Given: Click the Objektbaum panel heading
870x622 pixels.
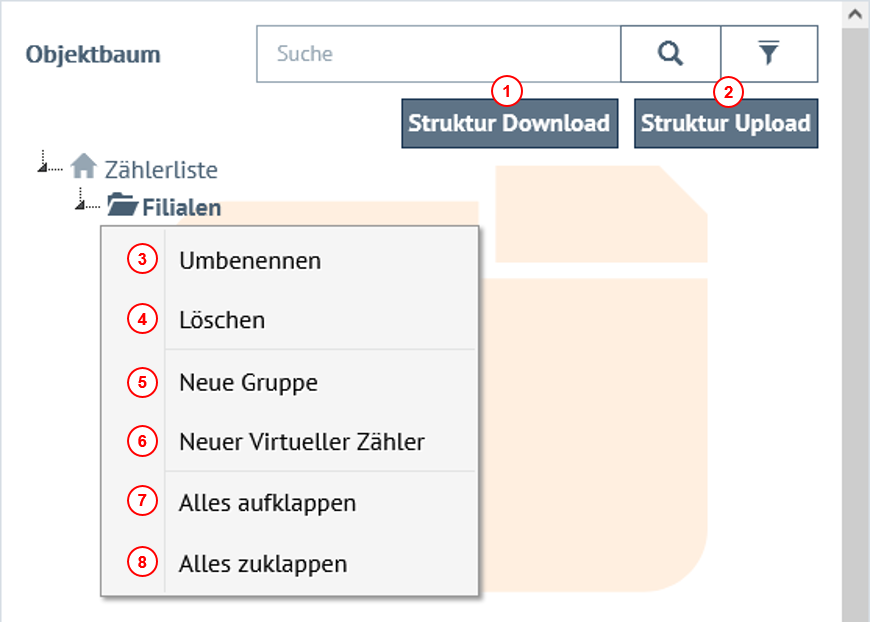Looking at the screenshot, I should coord(93,55).
